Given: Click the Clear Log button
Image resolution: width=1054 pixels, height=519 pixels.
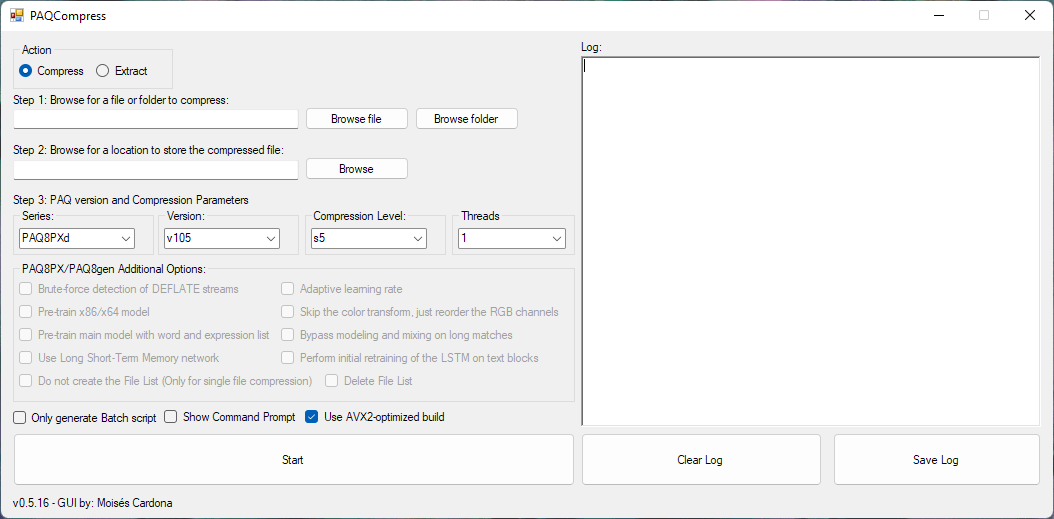Looking at the screenshot, I should 700,460.
